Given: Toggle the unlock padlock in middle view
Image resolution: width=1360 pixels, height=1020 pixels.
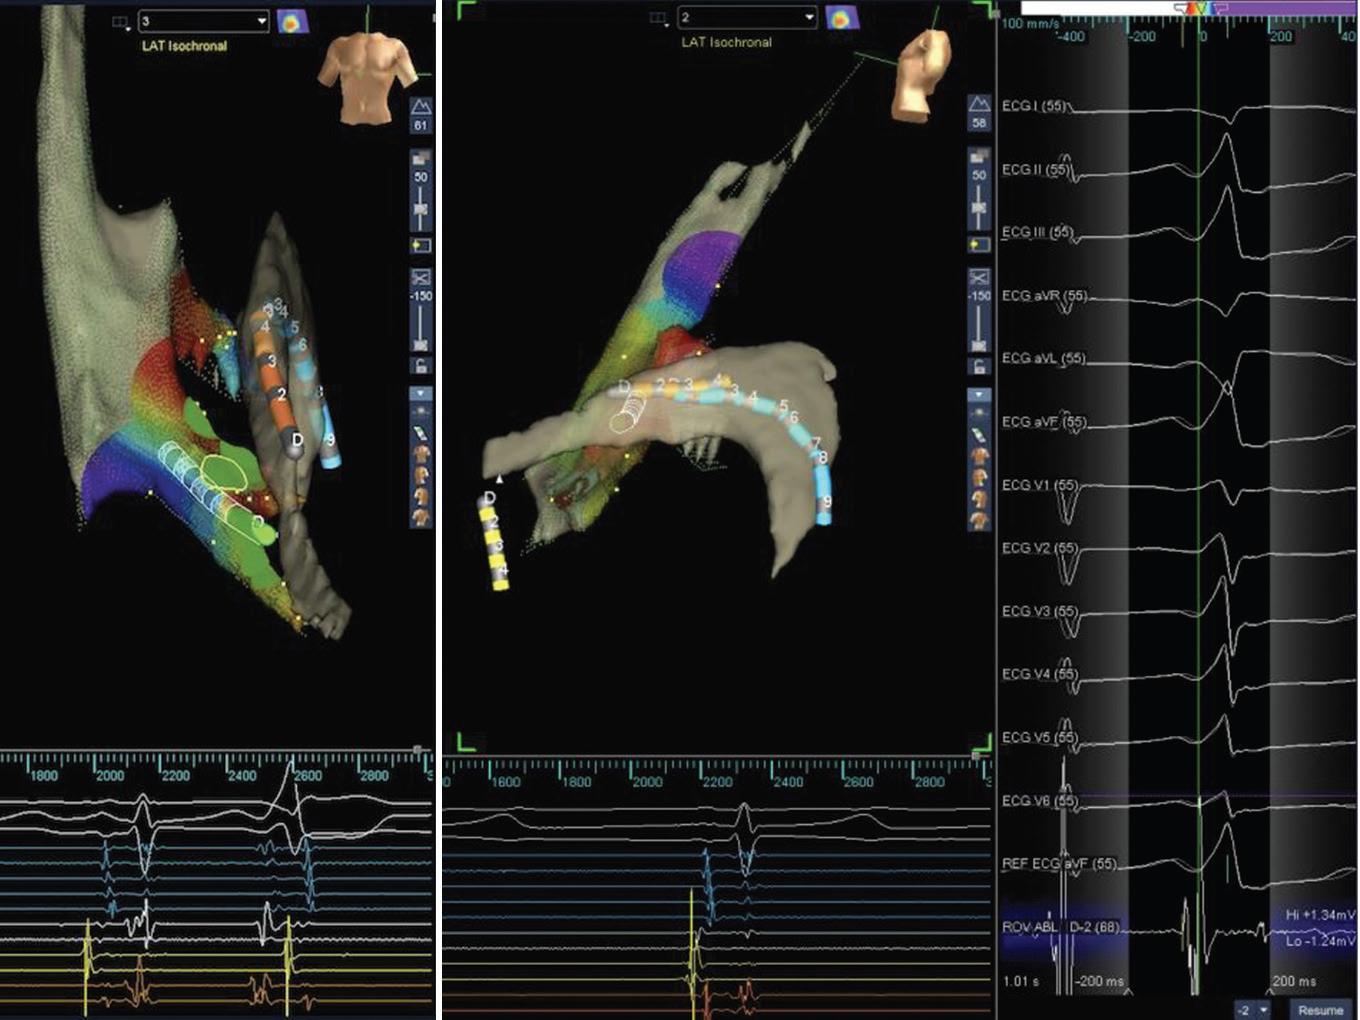Looking at the screenshot, I should pos(979,367).
